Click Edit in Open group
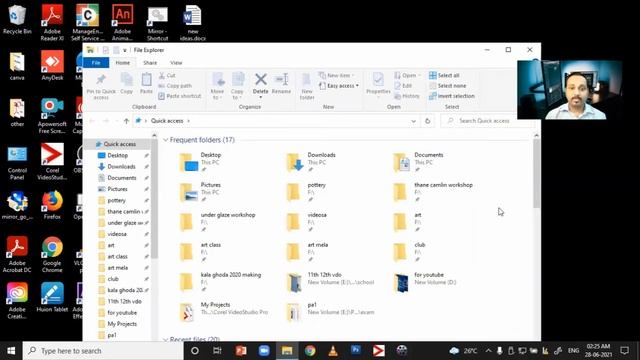Viewport: 640px width, 360px height. tap(403, 86)
